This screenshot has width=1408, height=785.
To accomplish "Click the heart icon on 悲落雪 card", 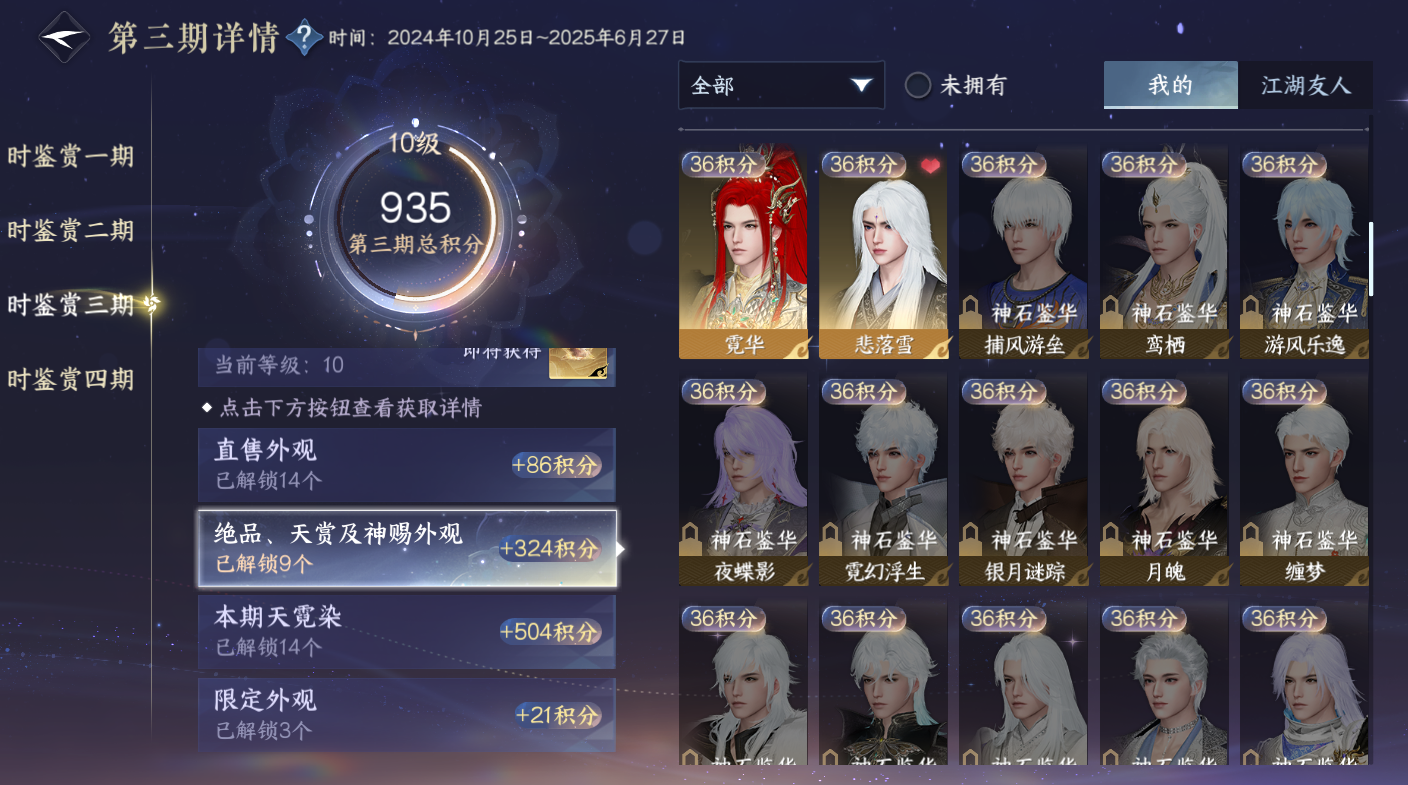I will 931,166.
